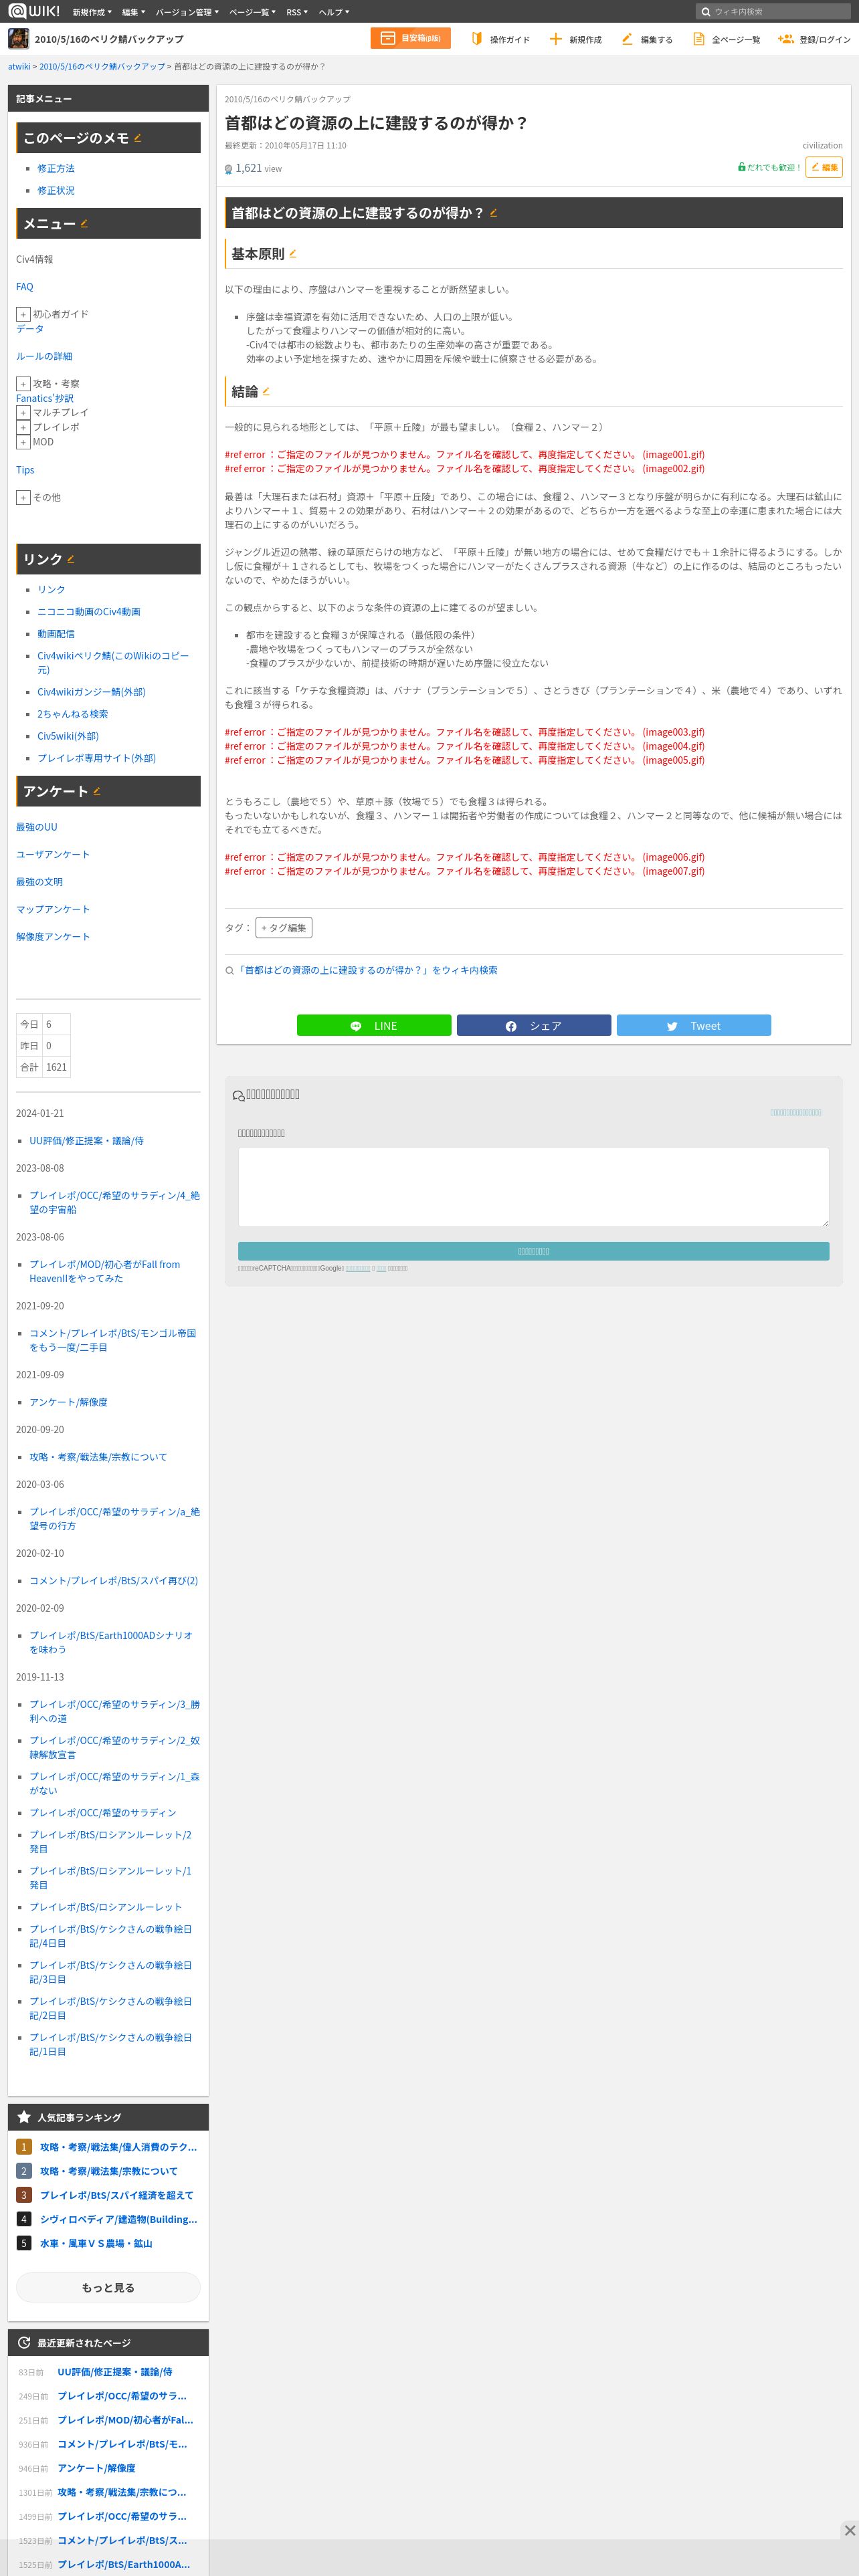Expand the 初心者ガイド tree item

[x=23, y=314]
